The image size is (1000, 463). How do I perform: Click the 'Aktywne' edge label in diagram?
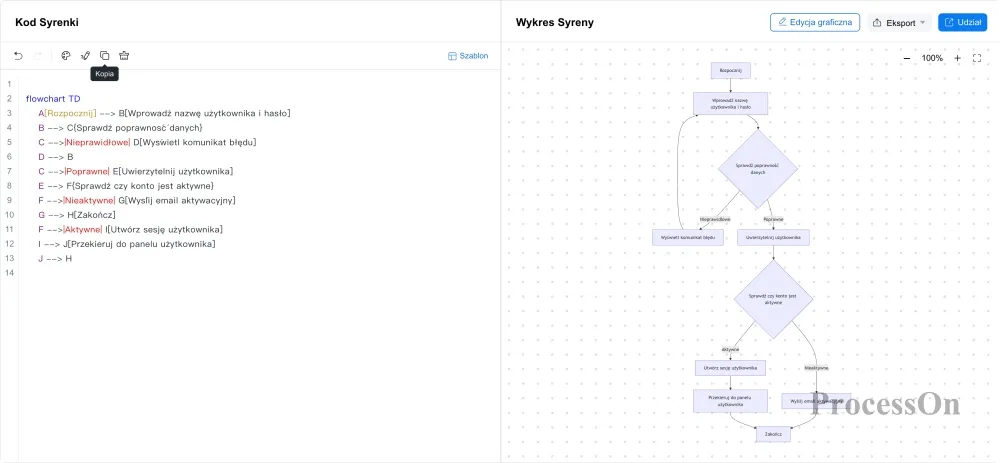coord(730,349)
